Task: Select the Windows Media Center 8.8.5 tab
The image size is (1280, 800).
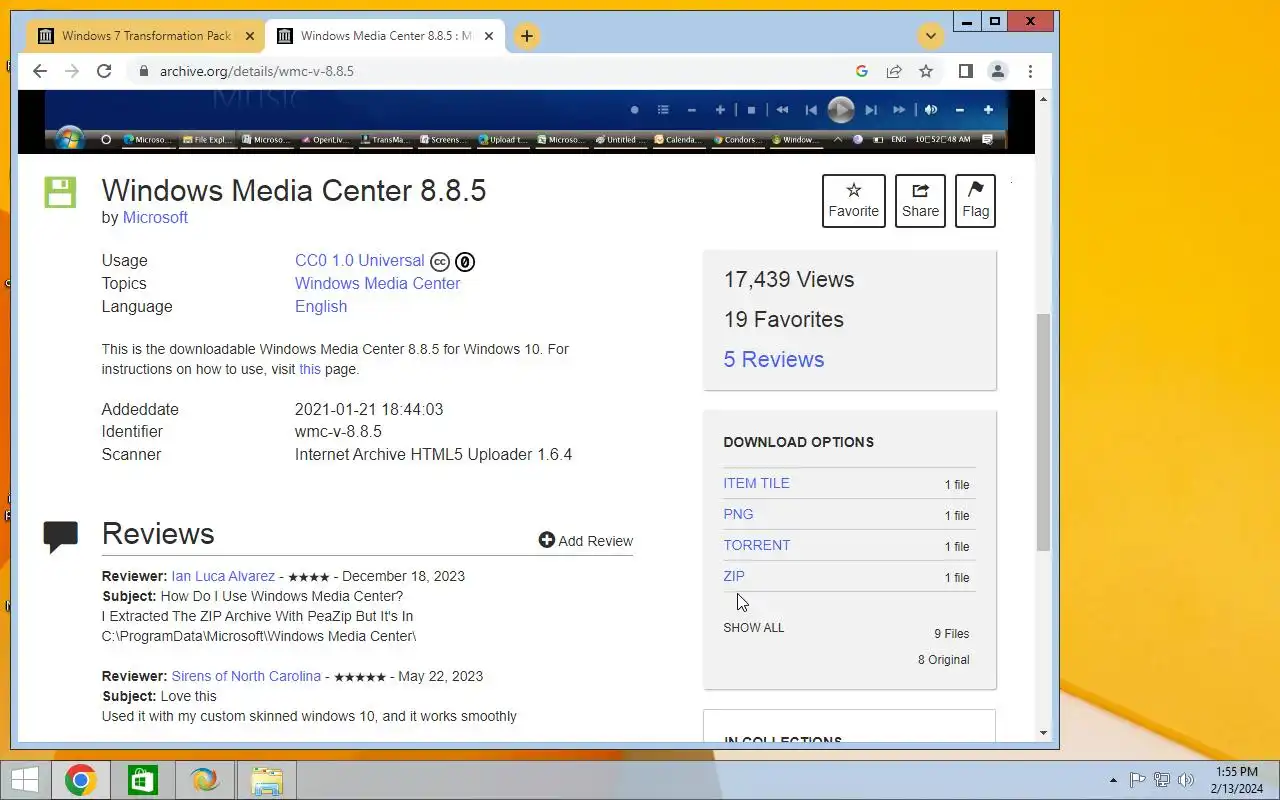Action: point(385,36)
